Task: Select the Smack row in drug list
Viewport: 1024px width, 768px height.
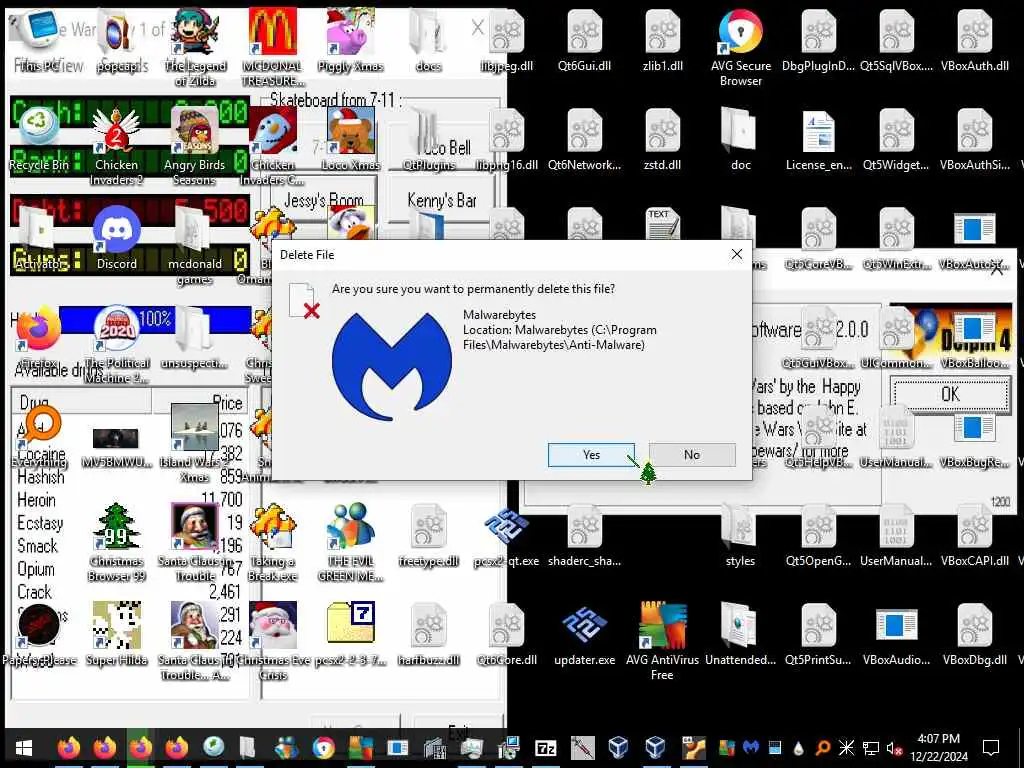Action: (x=37, y=546)
